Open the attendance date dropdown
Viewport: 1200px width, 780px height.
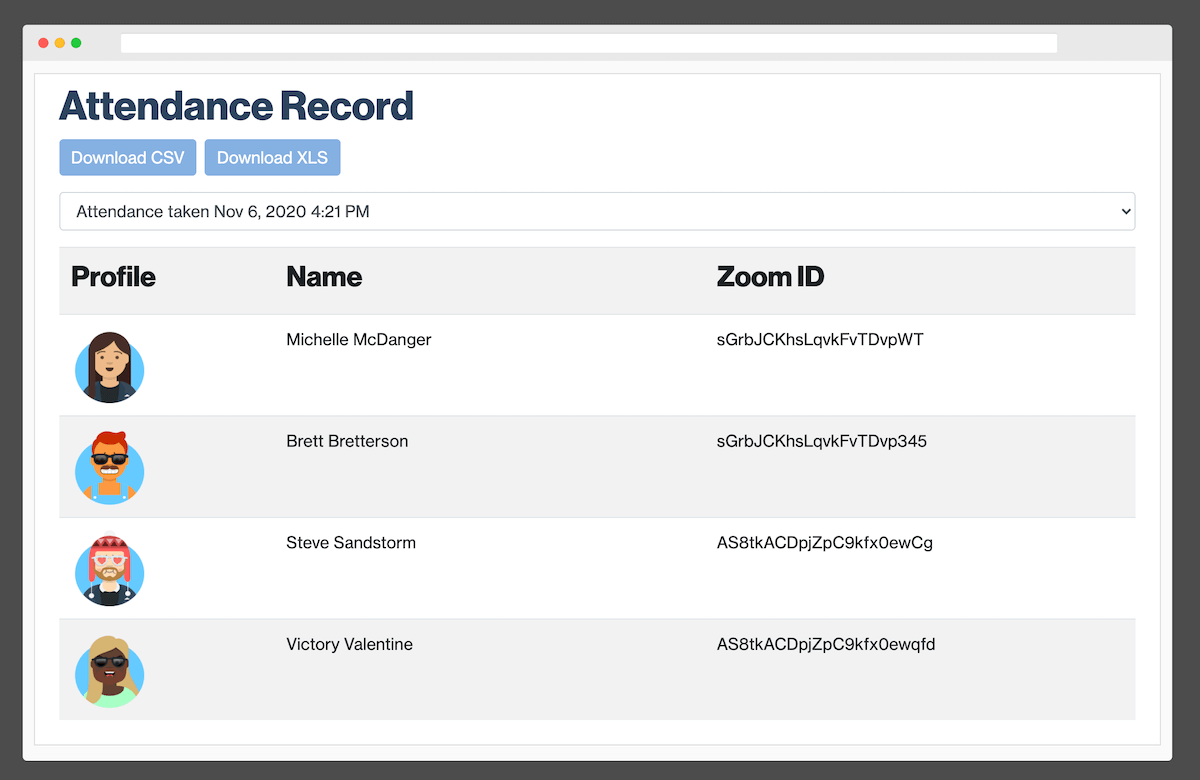coord(597,211)
